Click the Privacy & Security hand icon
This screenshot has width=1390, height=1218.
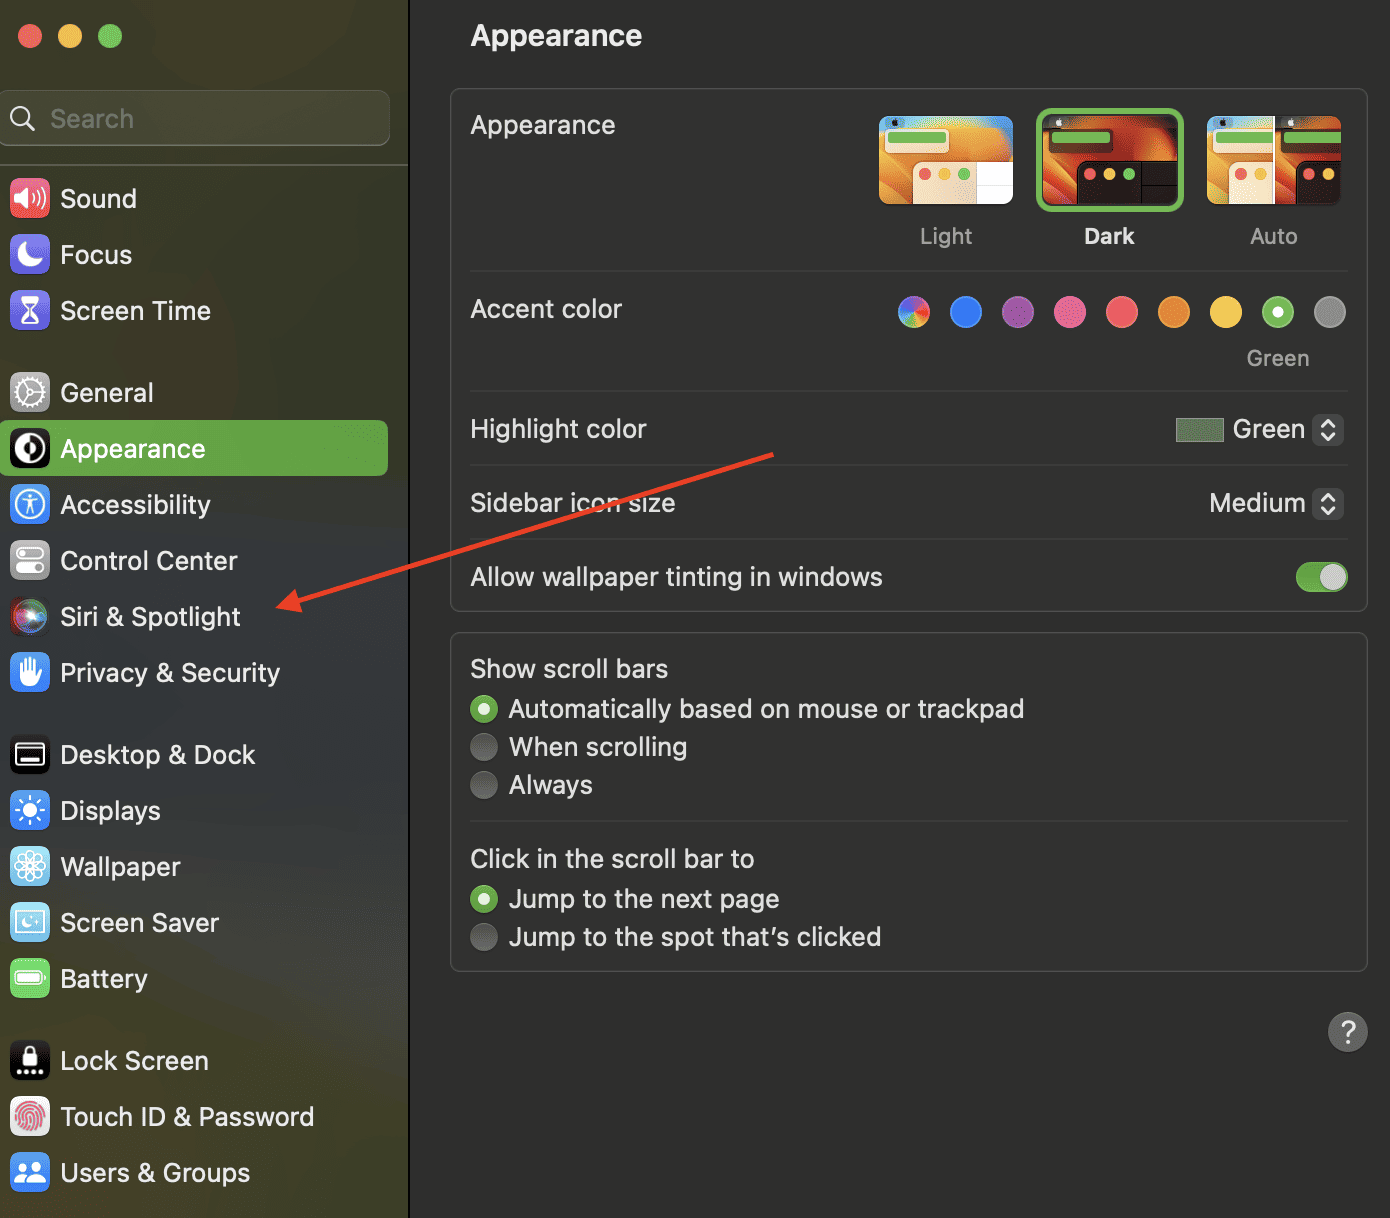click(30, 672)
